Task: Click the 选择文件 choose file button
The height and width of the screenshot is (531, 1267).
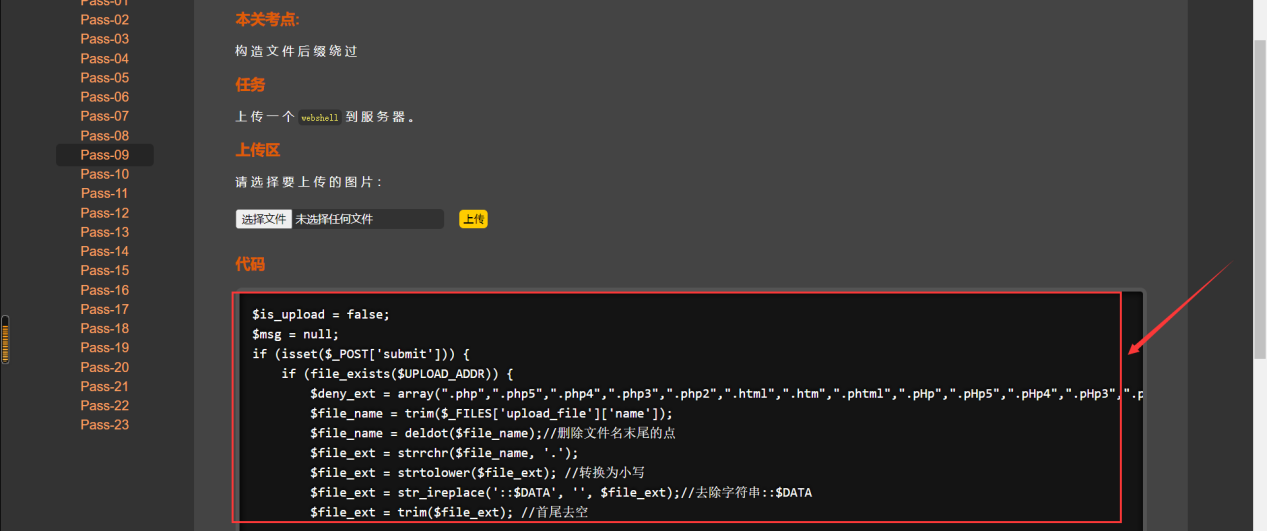Action: coord(264,219)
